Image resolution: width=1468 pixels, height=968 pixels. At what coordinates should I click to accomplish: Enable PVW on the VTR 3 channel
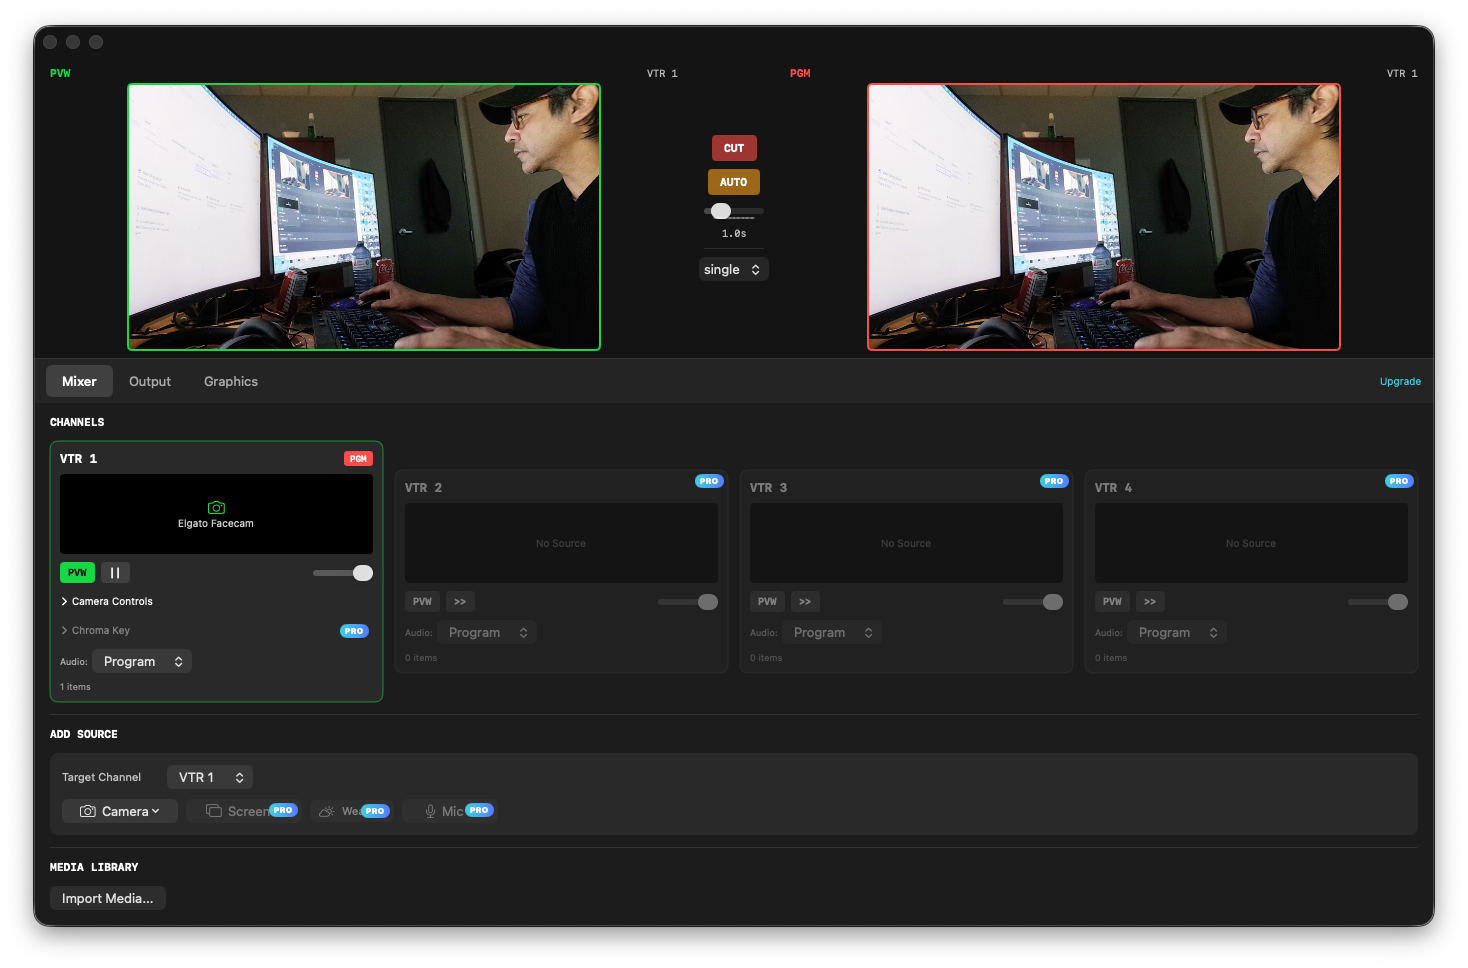(767, 601)
